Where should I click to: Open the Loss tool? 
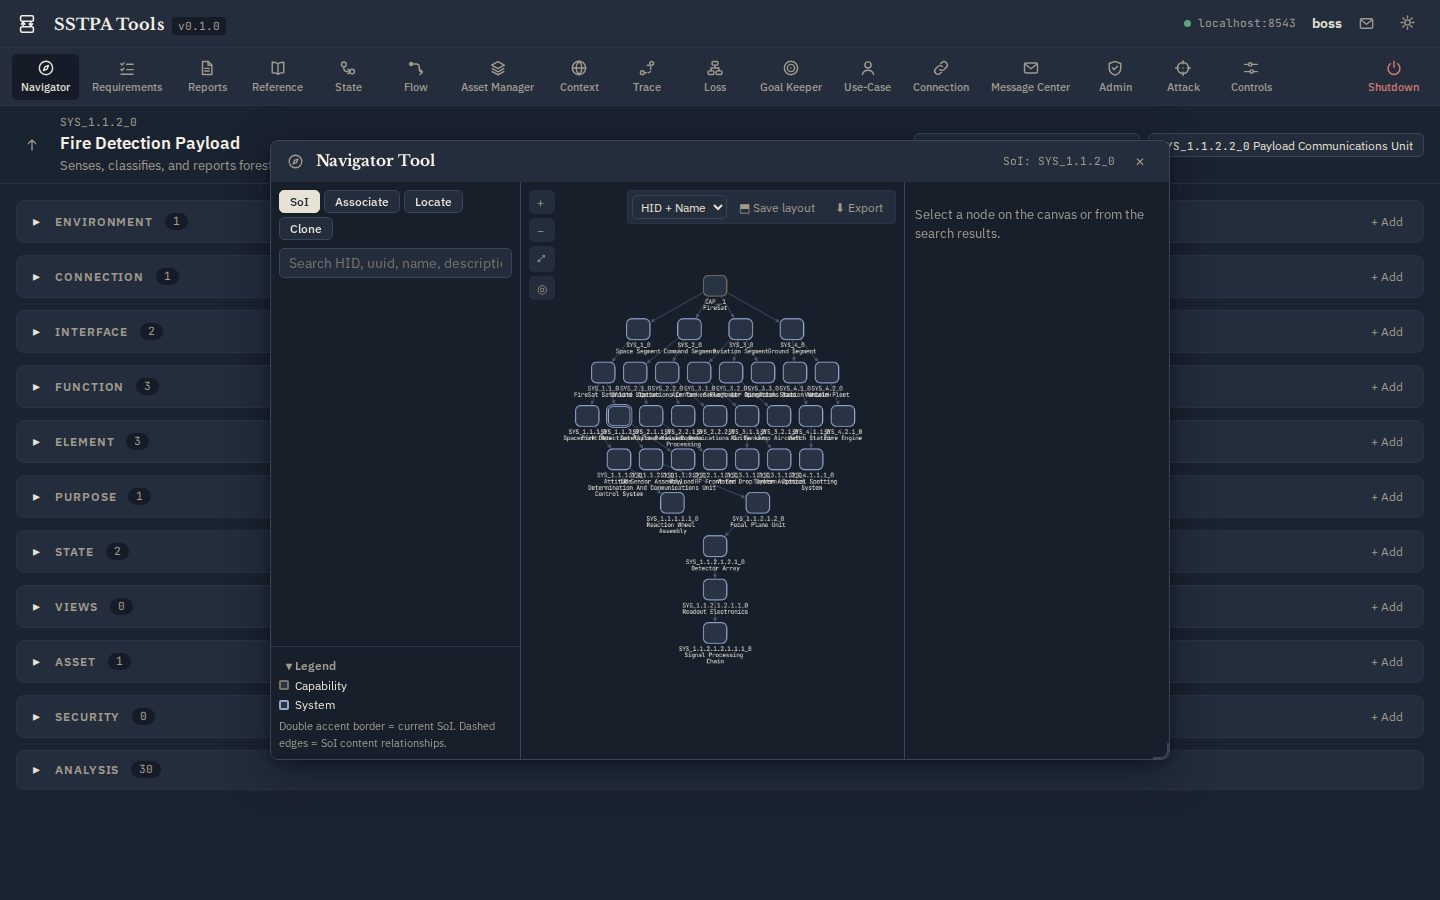click(x=715, y=77)
